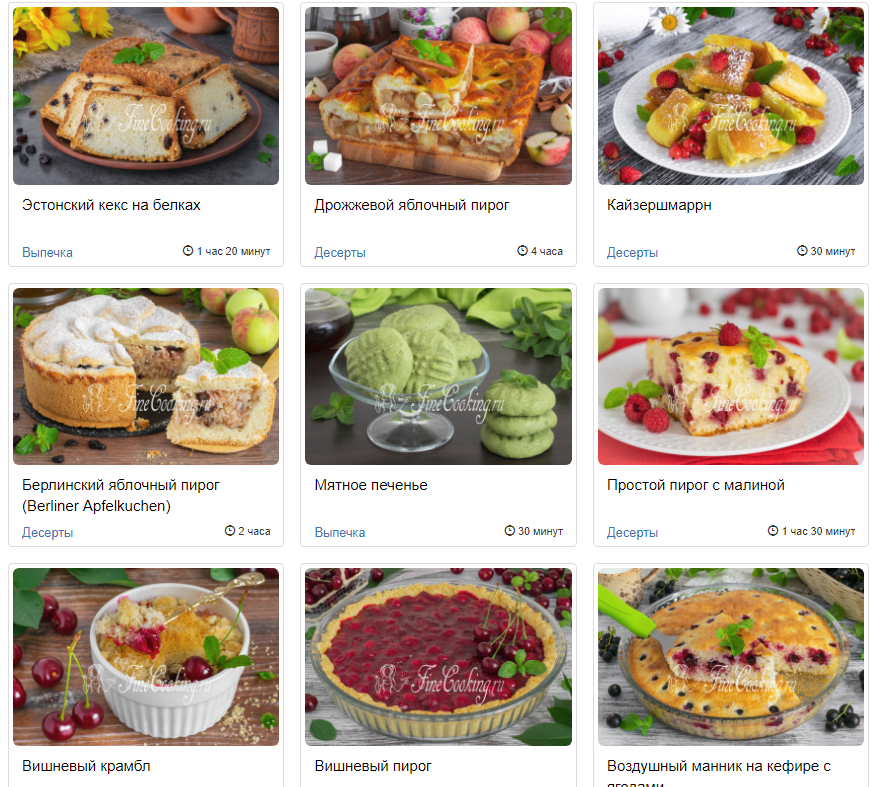Image resolution: width=873 pixels, height=787 pixels.
Task: Click clock icon beside 2 часа
Action: pyautogui.click(x=230, y=531)
